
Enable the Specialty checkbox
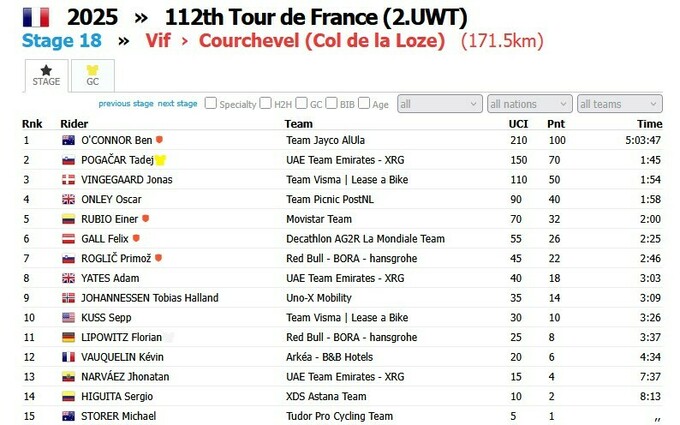pyautogui.click(x=210, y=103)
